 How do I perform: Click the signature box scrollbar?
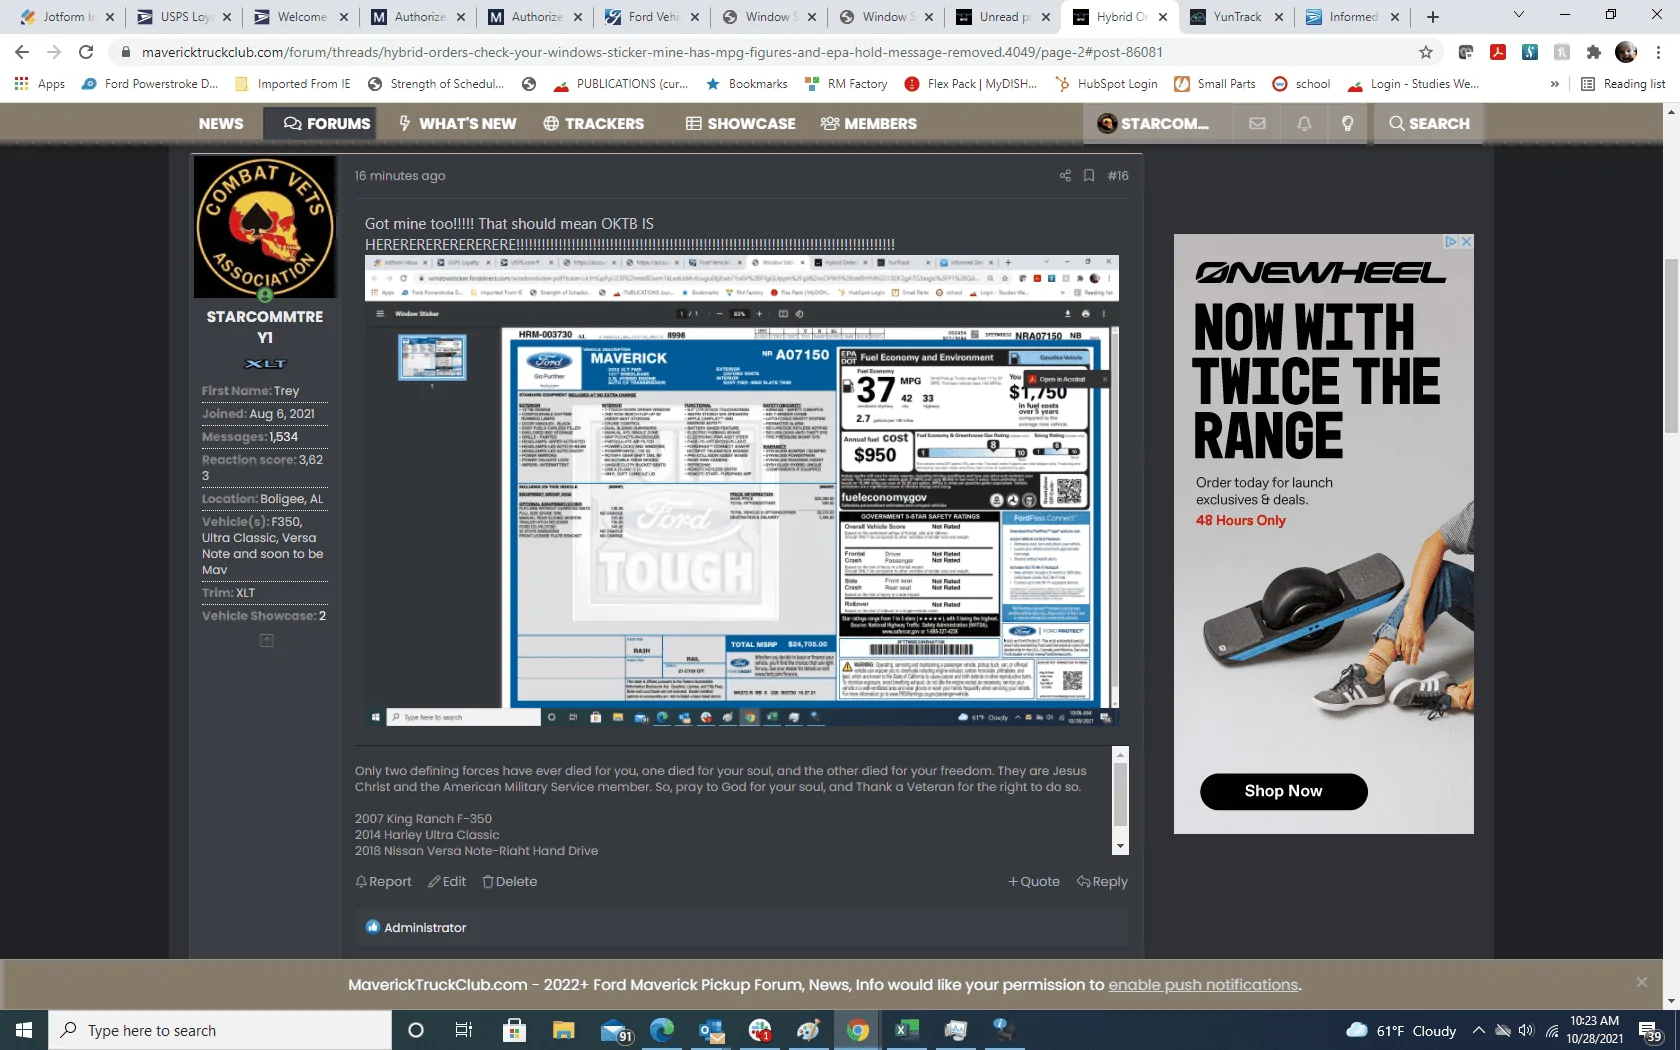1120,800
